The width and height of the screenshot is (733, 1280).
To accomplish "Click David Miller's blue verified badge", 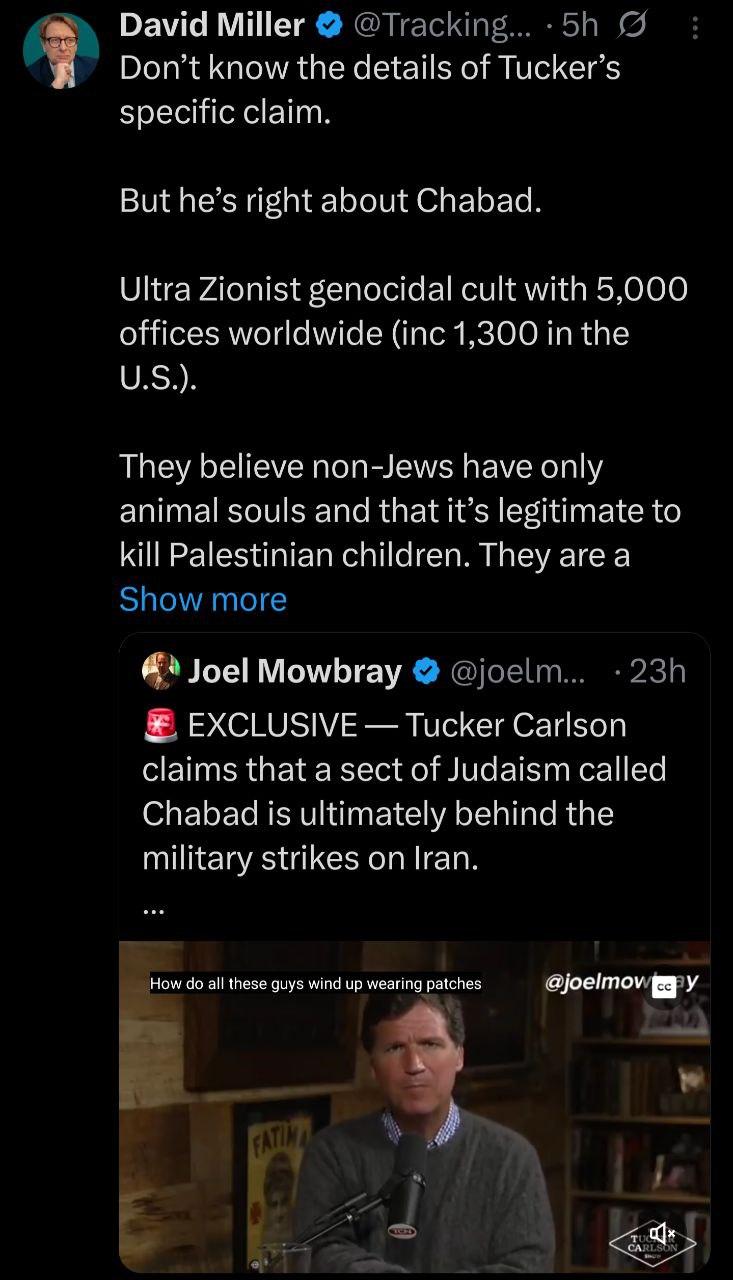I will tap(328, 25).
